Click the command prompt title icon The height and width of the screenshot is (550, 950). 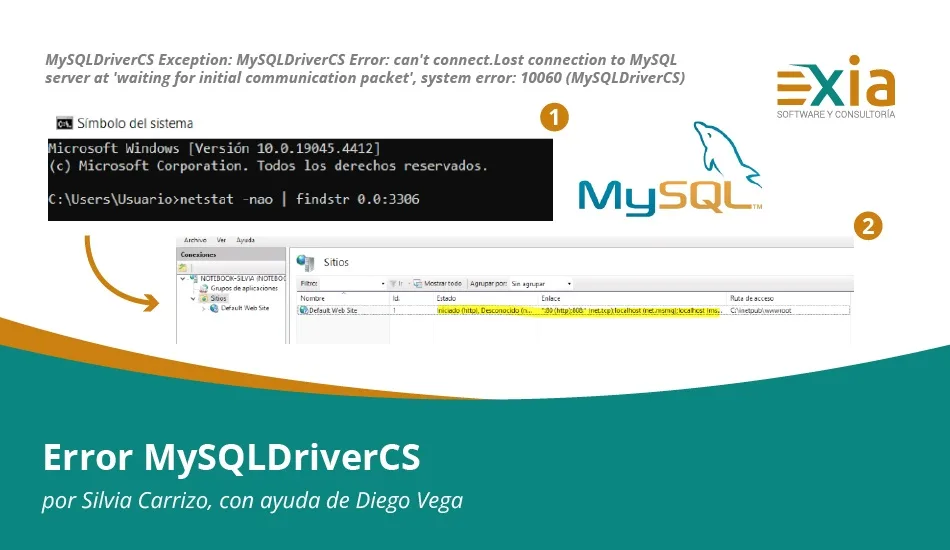click(x=64, y=123)
